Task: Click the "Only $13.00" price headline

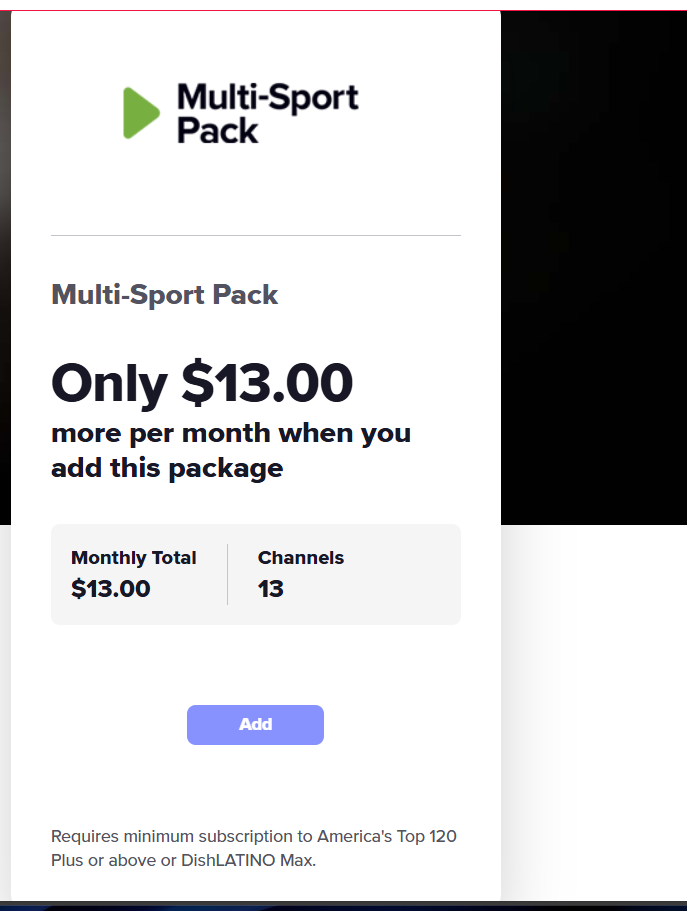Action: point(202,383)
